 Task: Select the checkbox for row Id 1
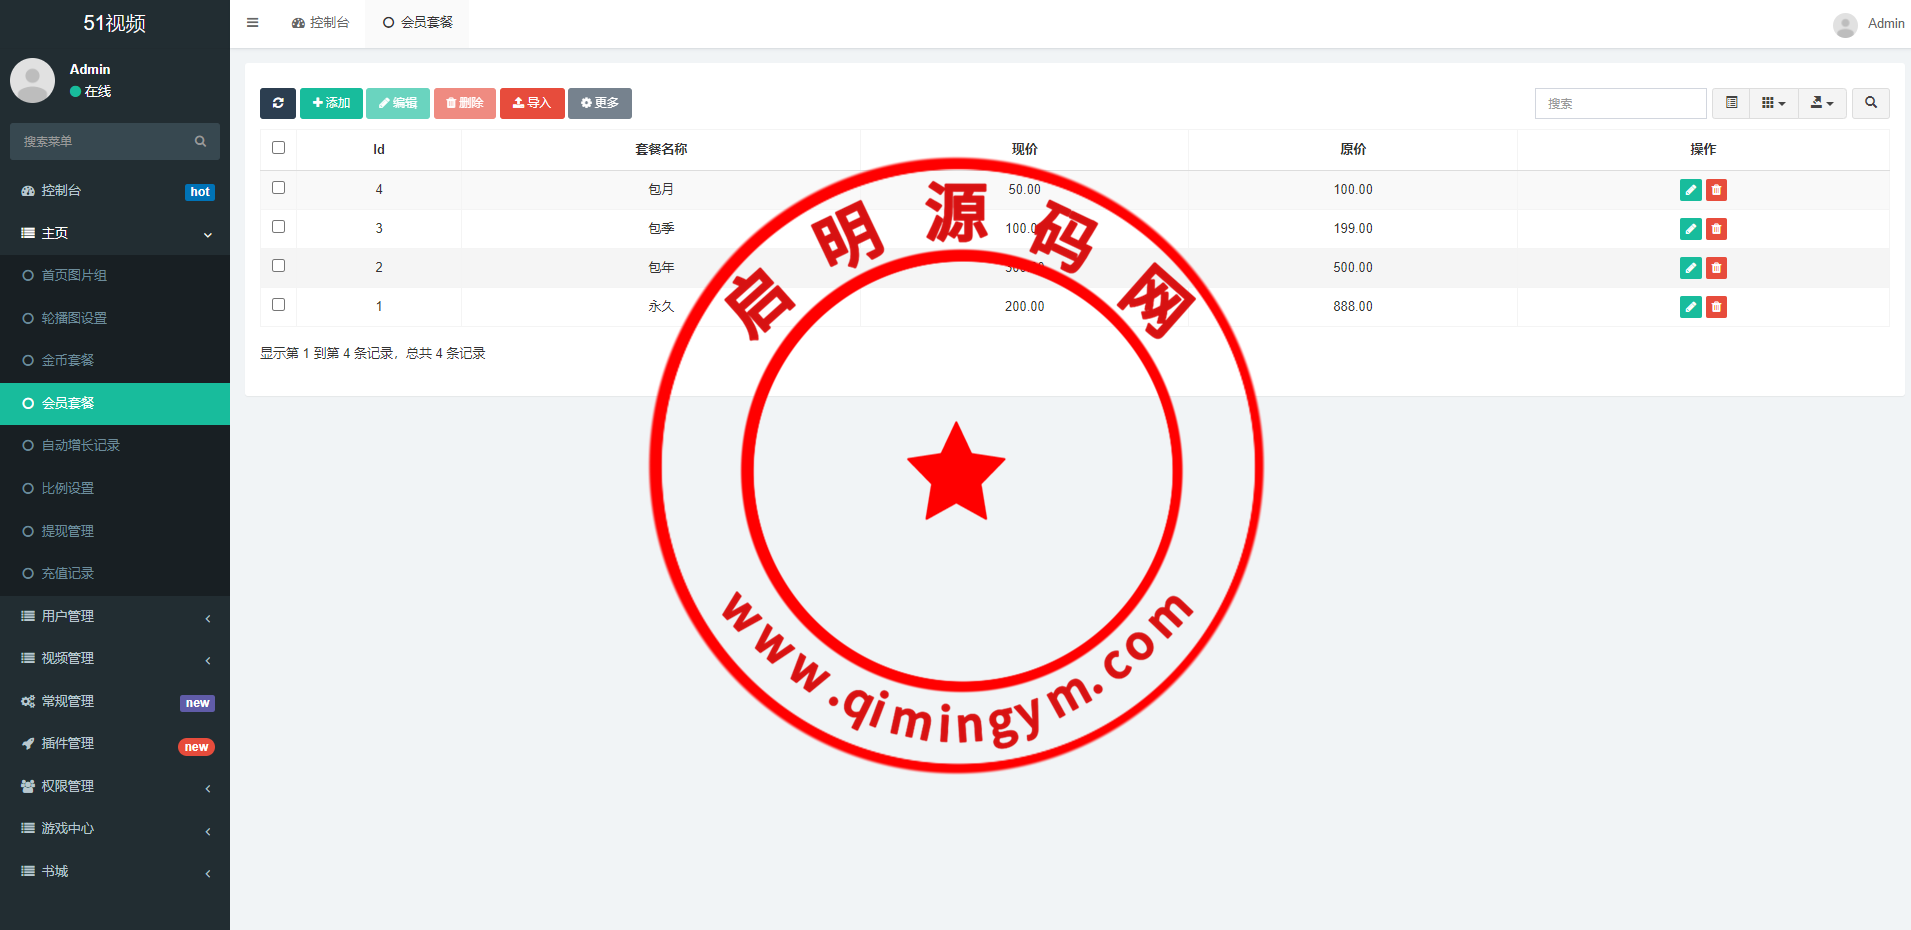click(279, 305)
